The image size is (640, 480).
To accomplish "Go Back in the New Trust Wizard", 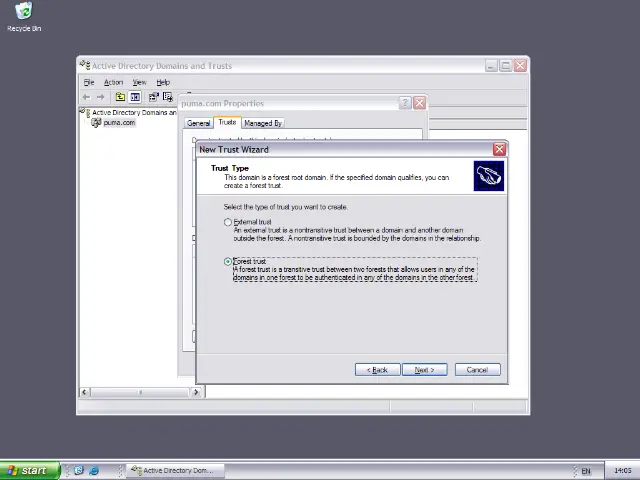I will pyautogui.click(x=377, y=370).
